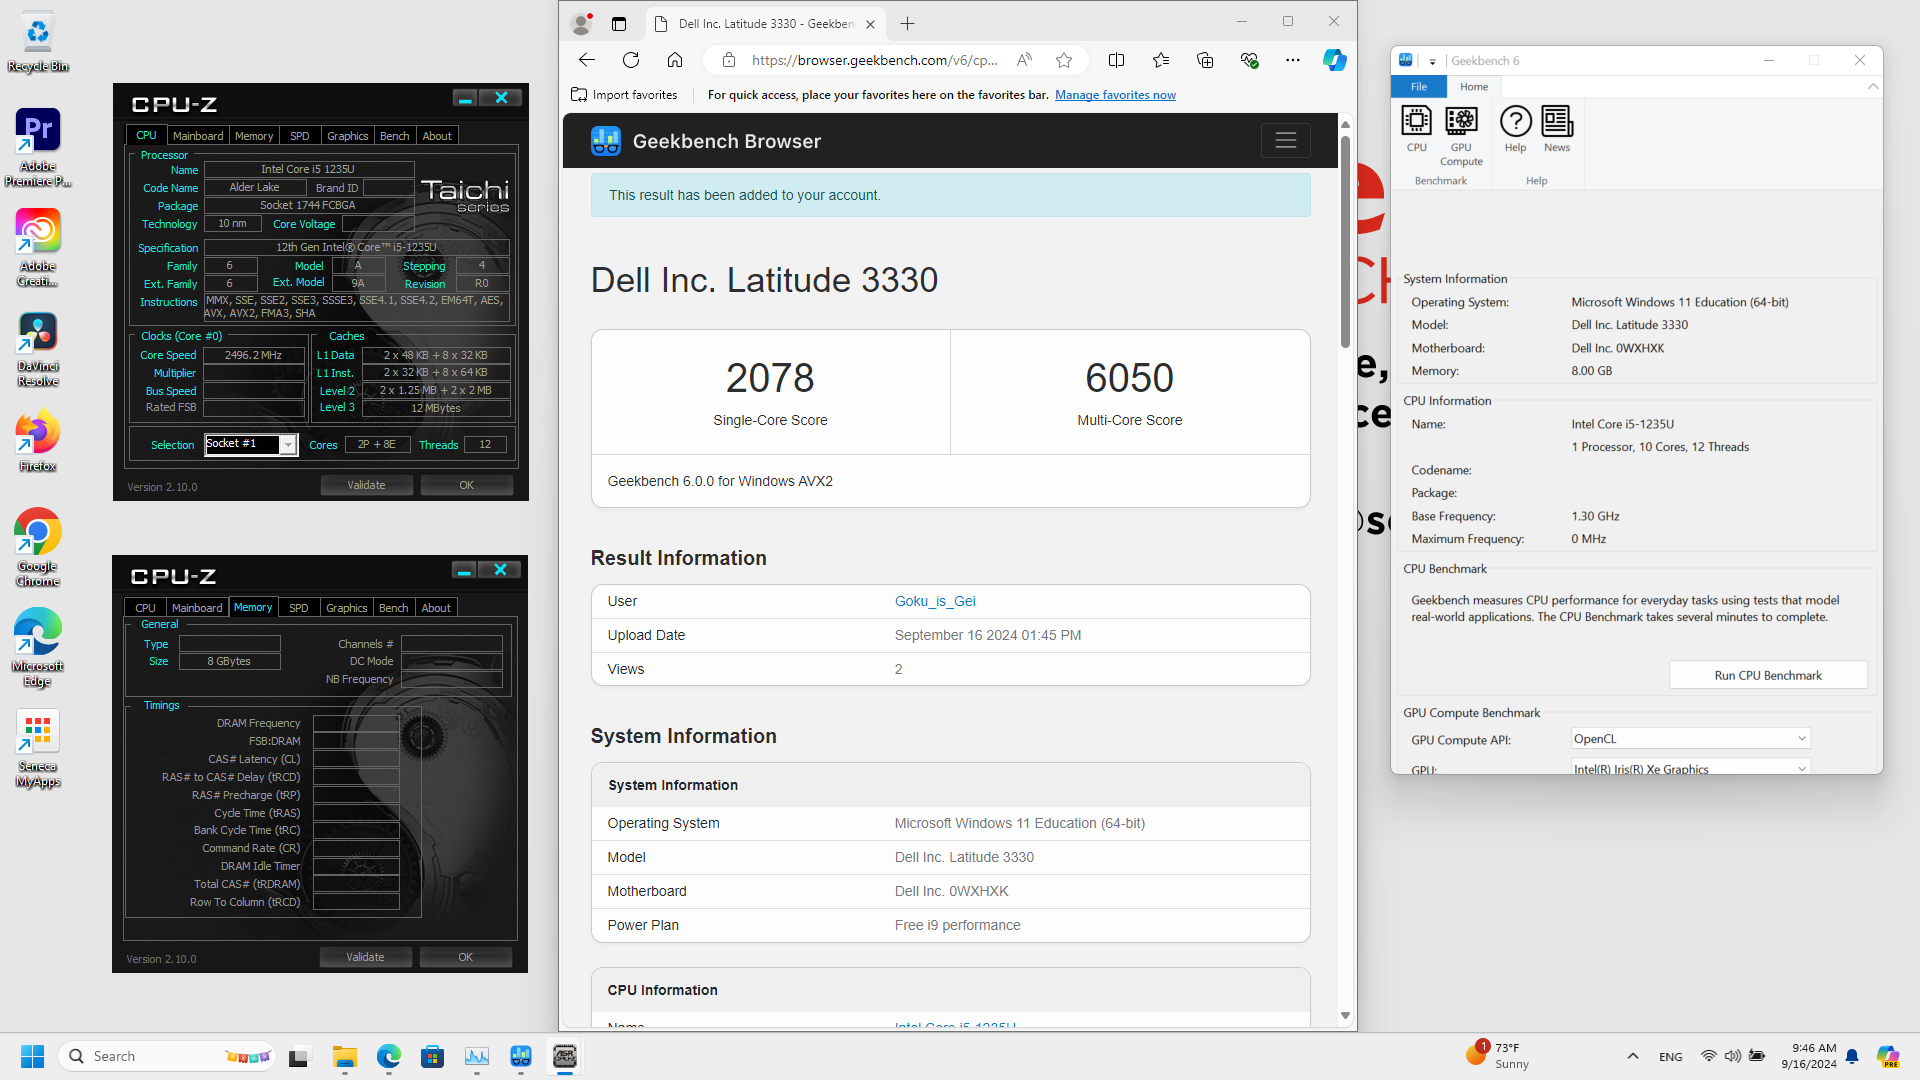Open Seneca MyApps desktop shortcut

click(38, 748)
